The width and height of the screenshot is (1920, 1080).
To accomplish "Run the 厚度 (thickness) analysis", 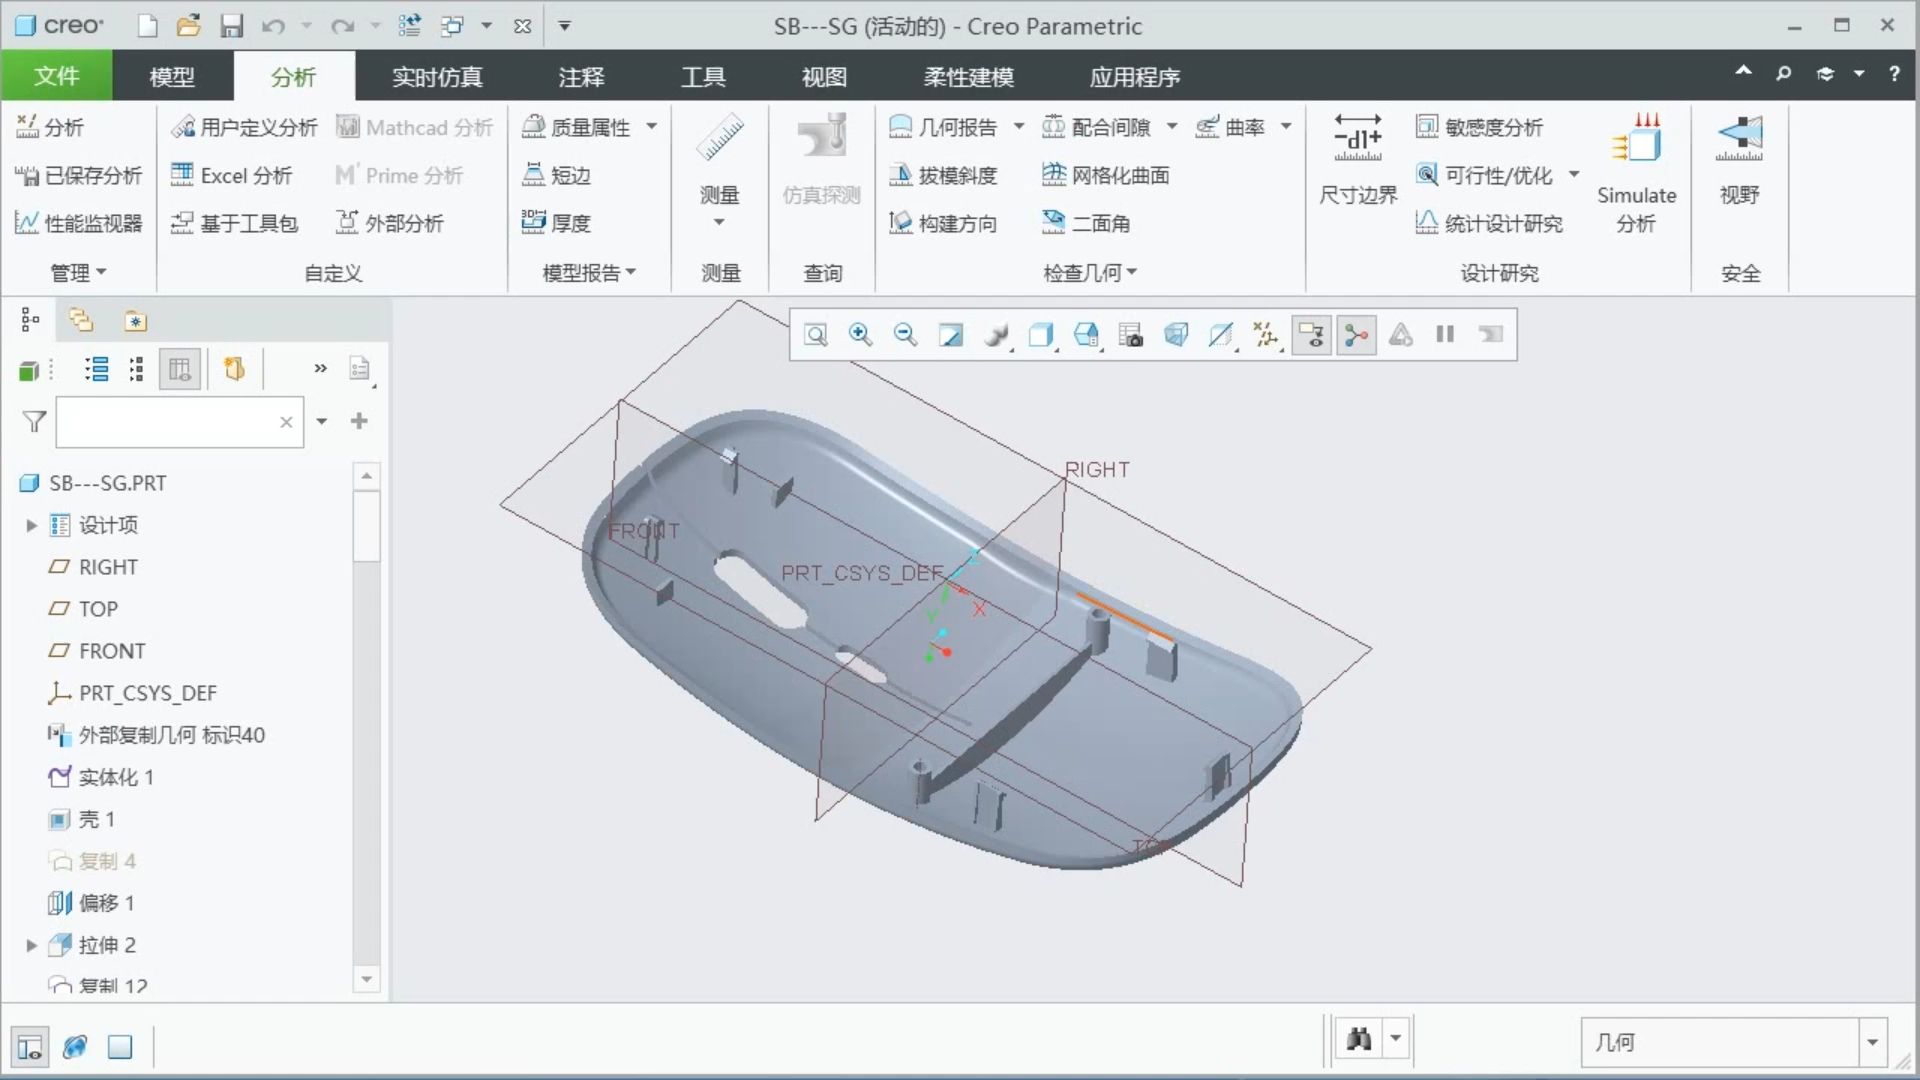I will click(559, 223).
